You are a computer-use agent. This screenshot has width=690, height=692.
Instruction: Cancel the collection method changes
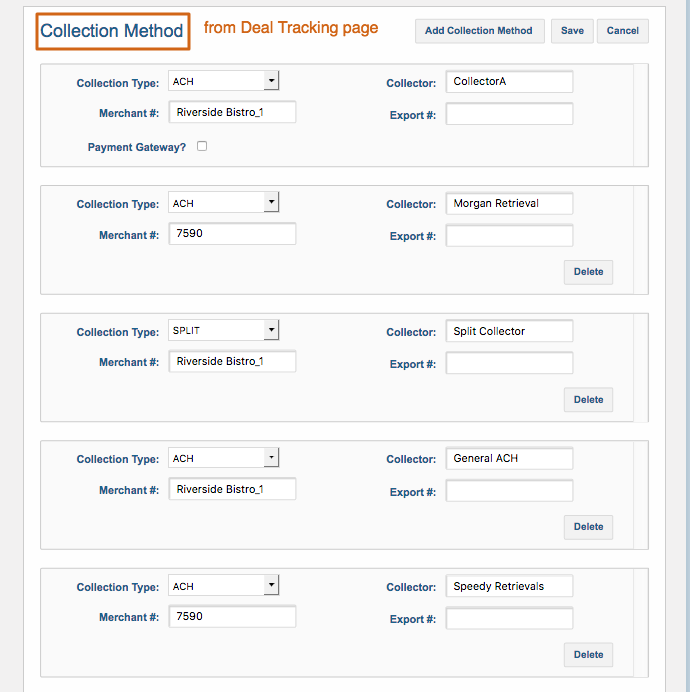(622, 31)
